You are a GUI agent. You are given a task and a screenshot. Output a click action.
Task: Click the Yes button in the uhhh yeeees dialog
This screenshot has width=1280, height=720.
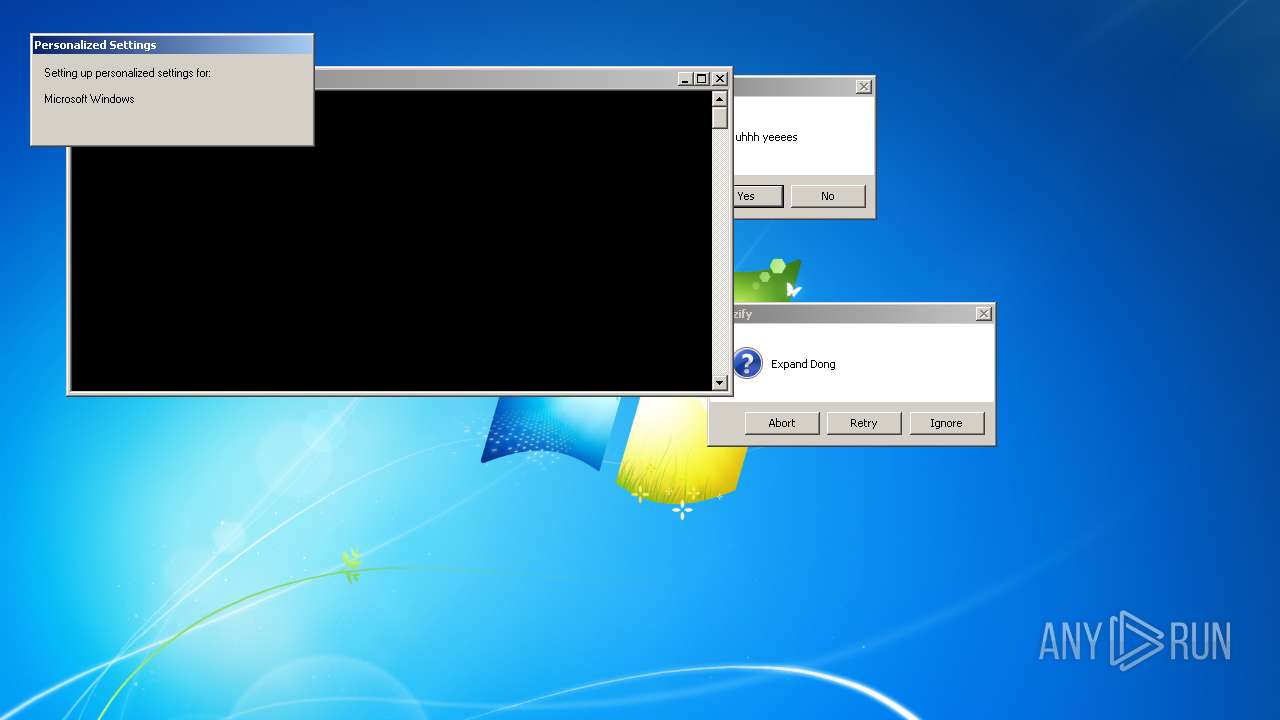pos(758,196)
